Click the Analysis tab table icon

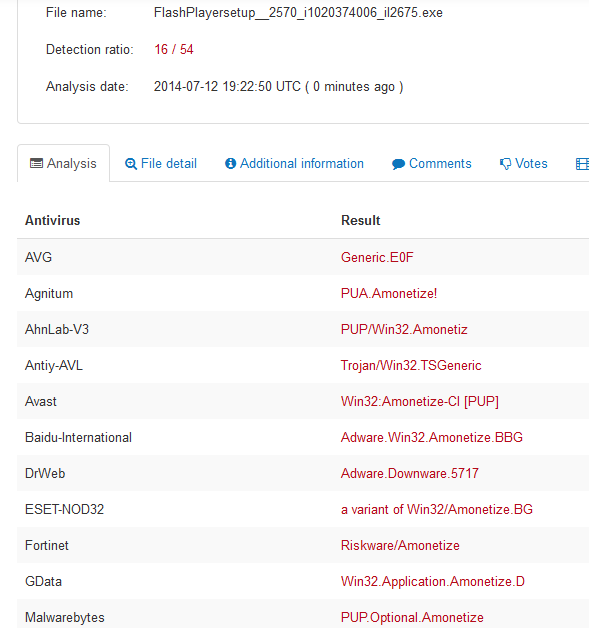36,163
